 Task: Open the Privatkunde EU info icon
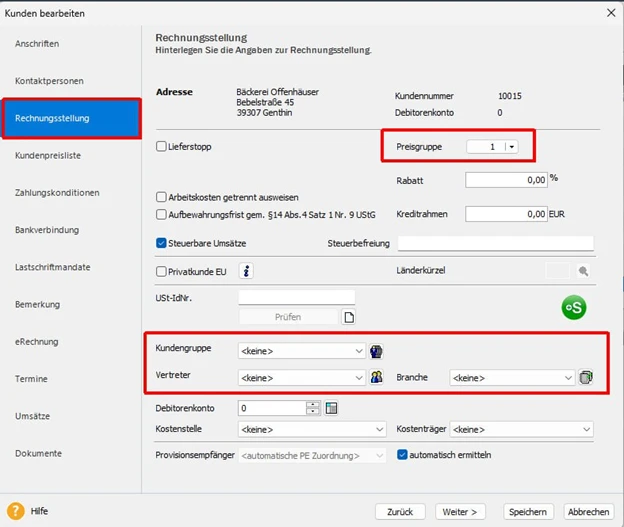(246, 271)
